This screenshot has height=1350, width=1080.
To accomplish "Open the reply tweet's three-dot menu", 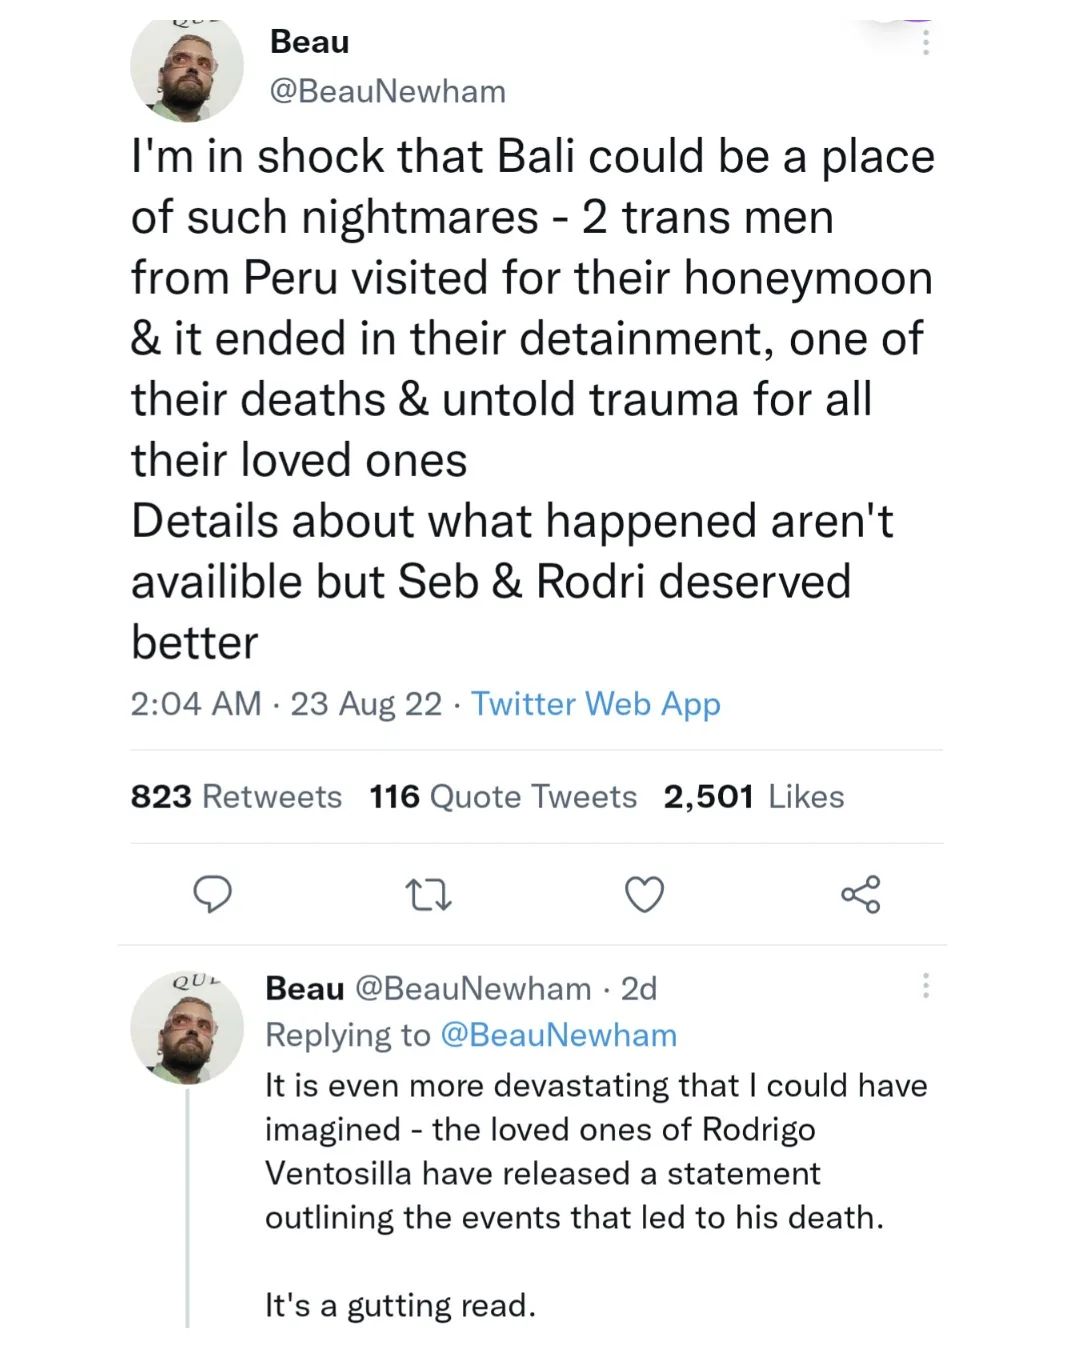I will 926,986.
